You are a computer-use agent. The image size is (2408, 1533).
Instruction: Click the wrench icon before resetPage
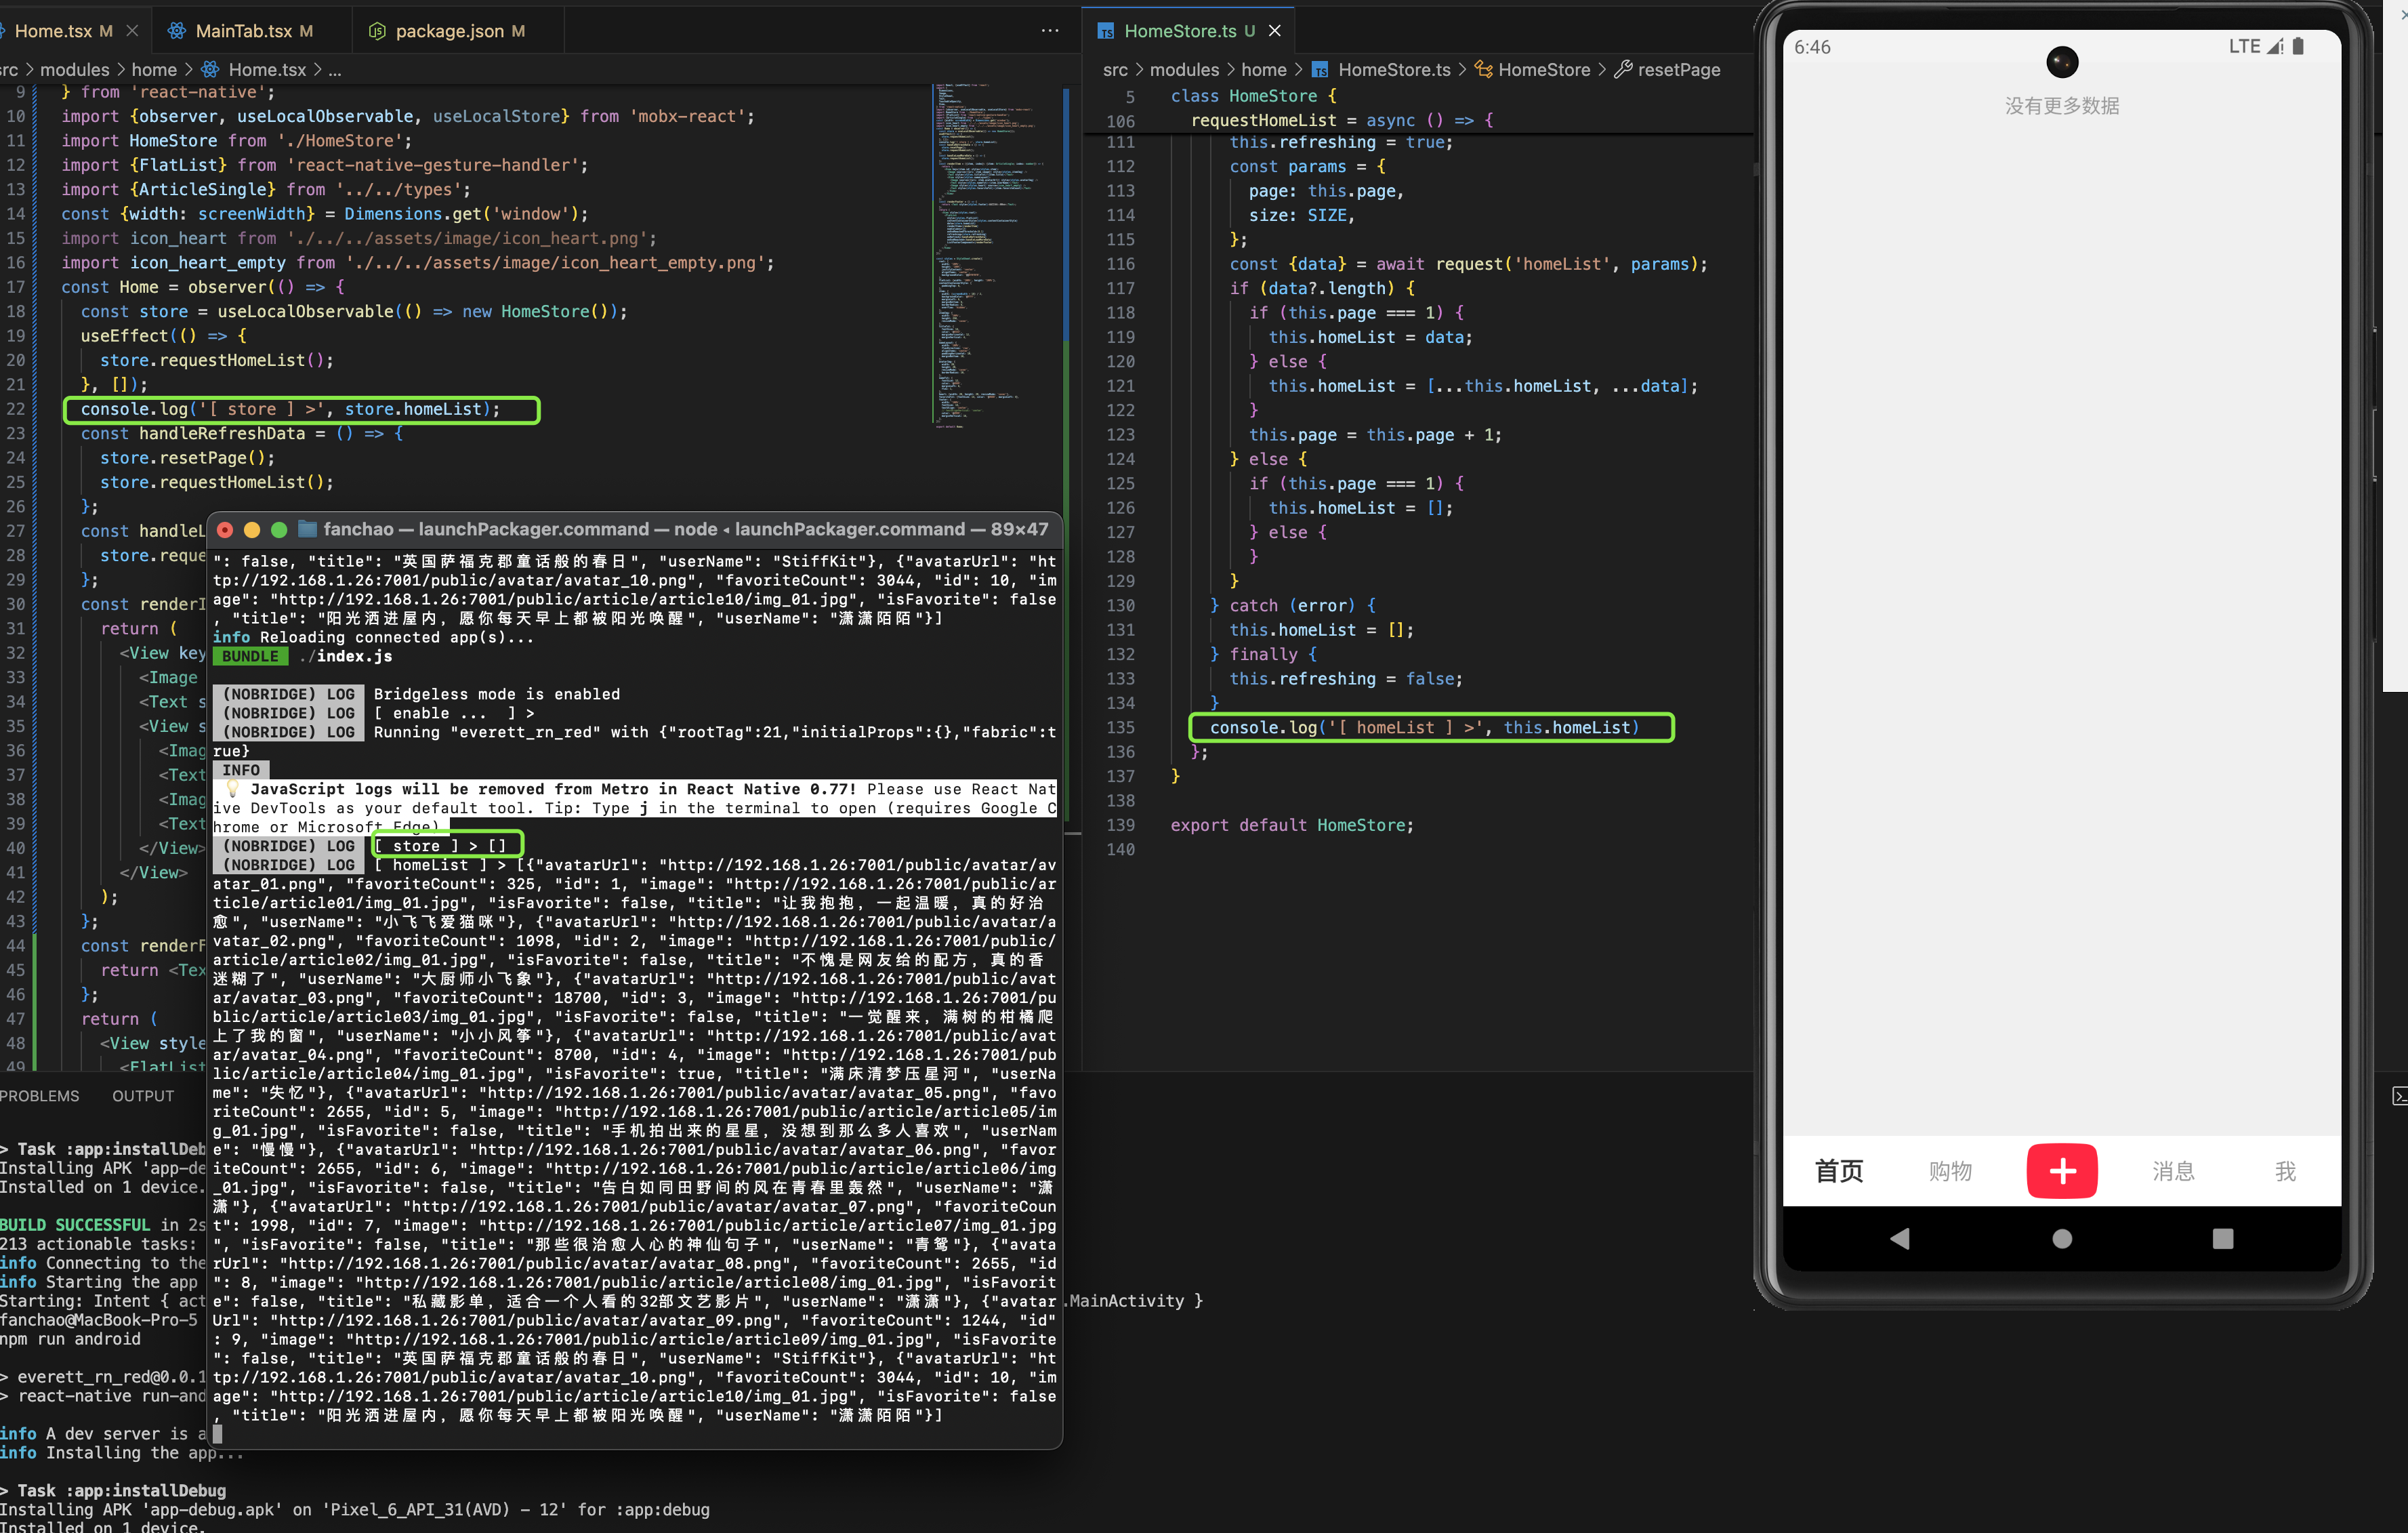pyautogui.click(x=1623, y=69)
